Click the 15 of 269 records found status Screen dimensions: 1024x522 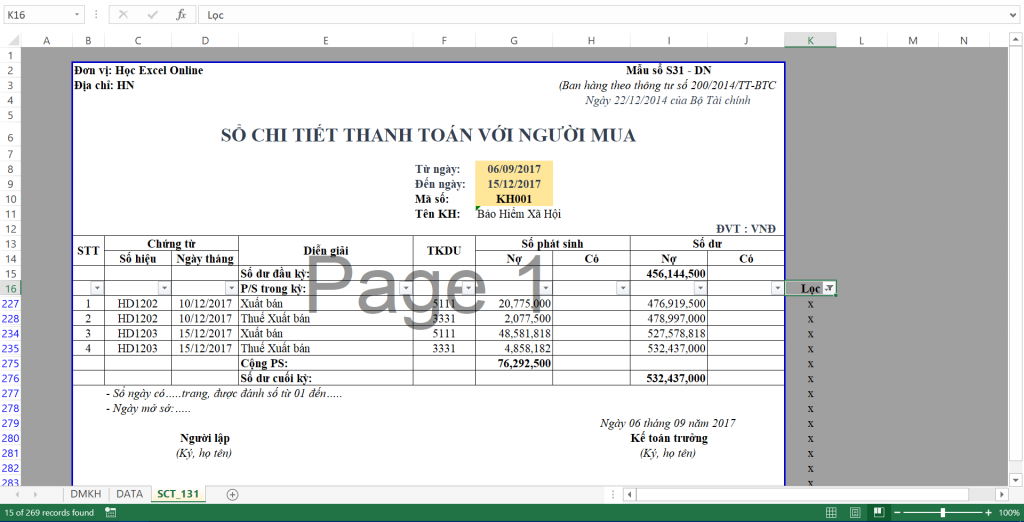coord(49,513)
